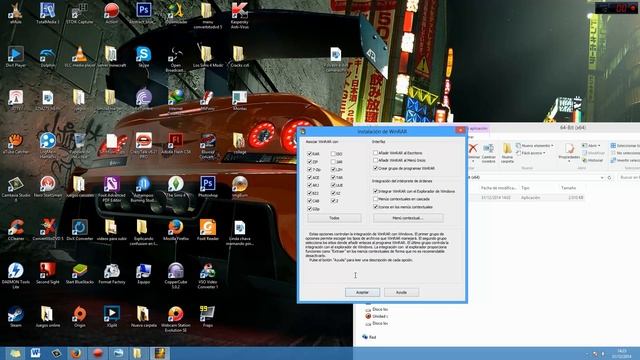Open Foxit Reader desktop shortcut
The image size is (640, 360).
(207, 229)
